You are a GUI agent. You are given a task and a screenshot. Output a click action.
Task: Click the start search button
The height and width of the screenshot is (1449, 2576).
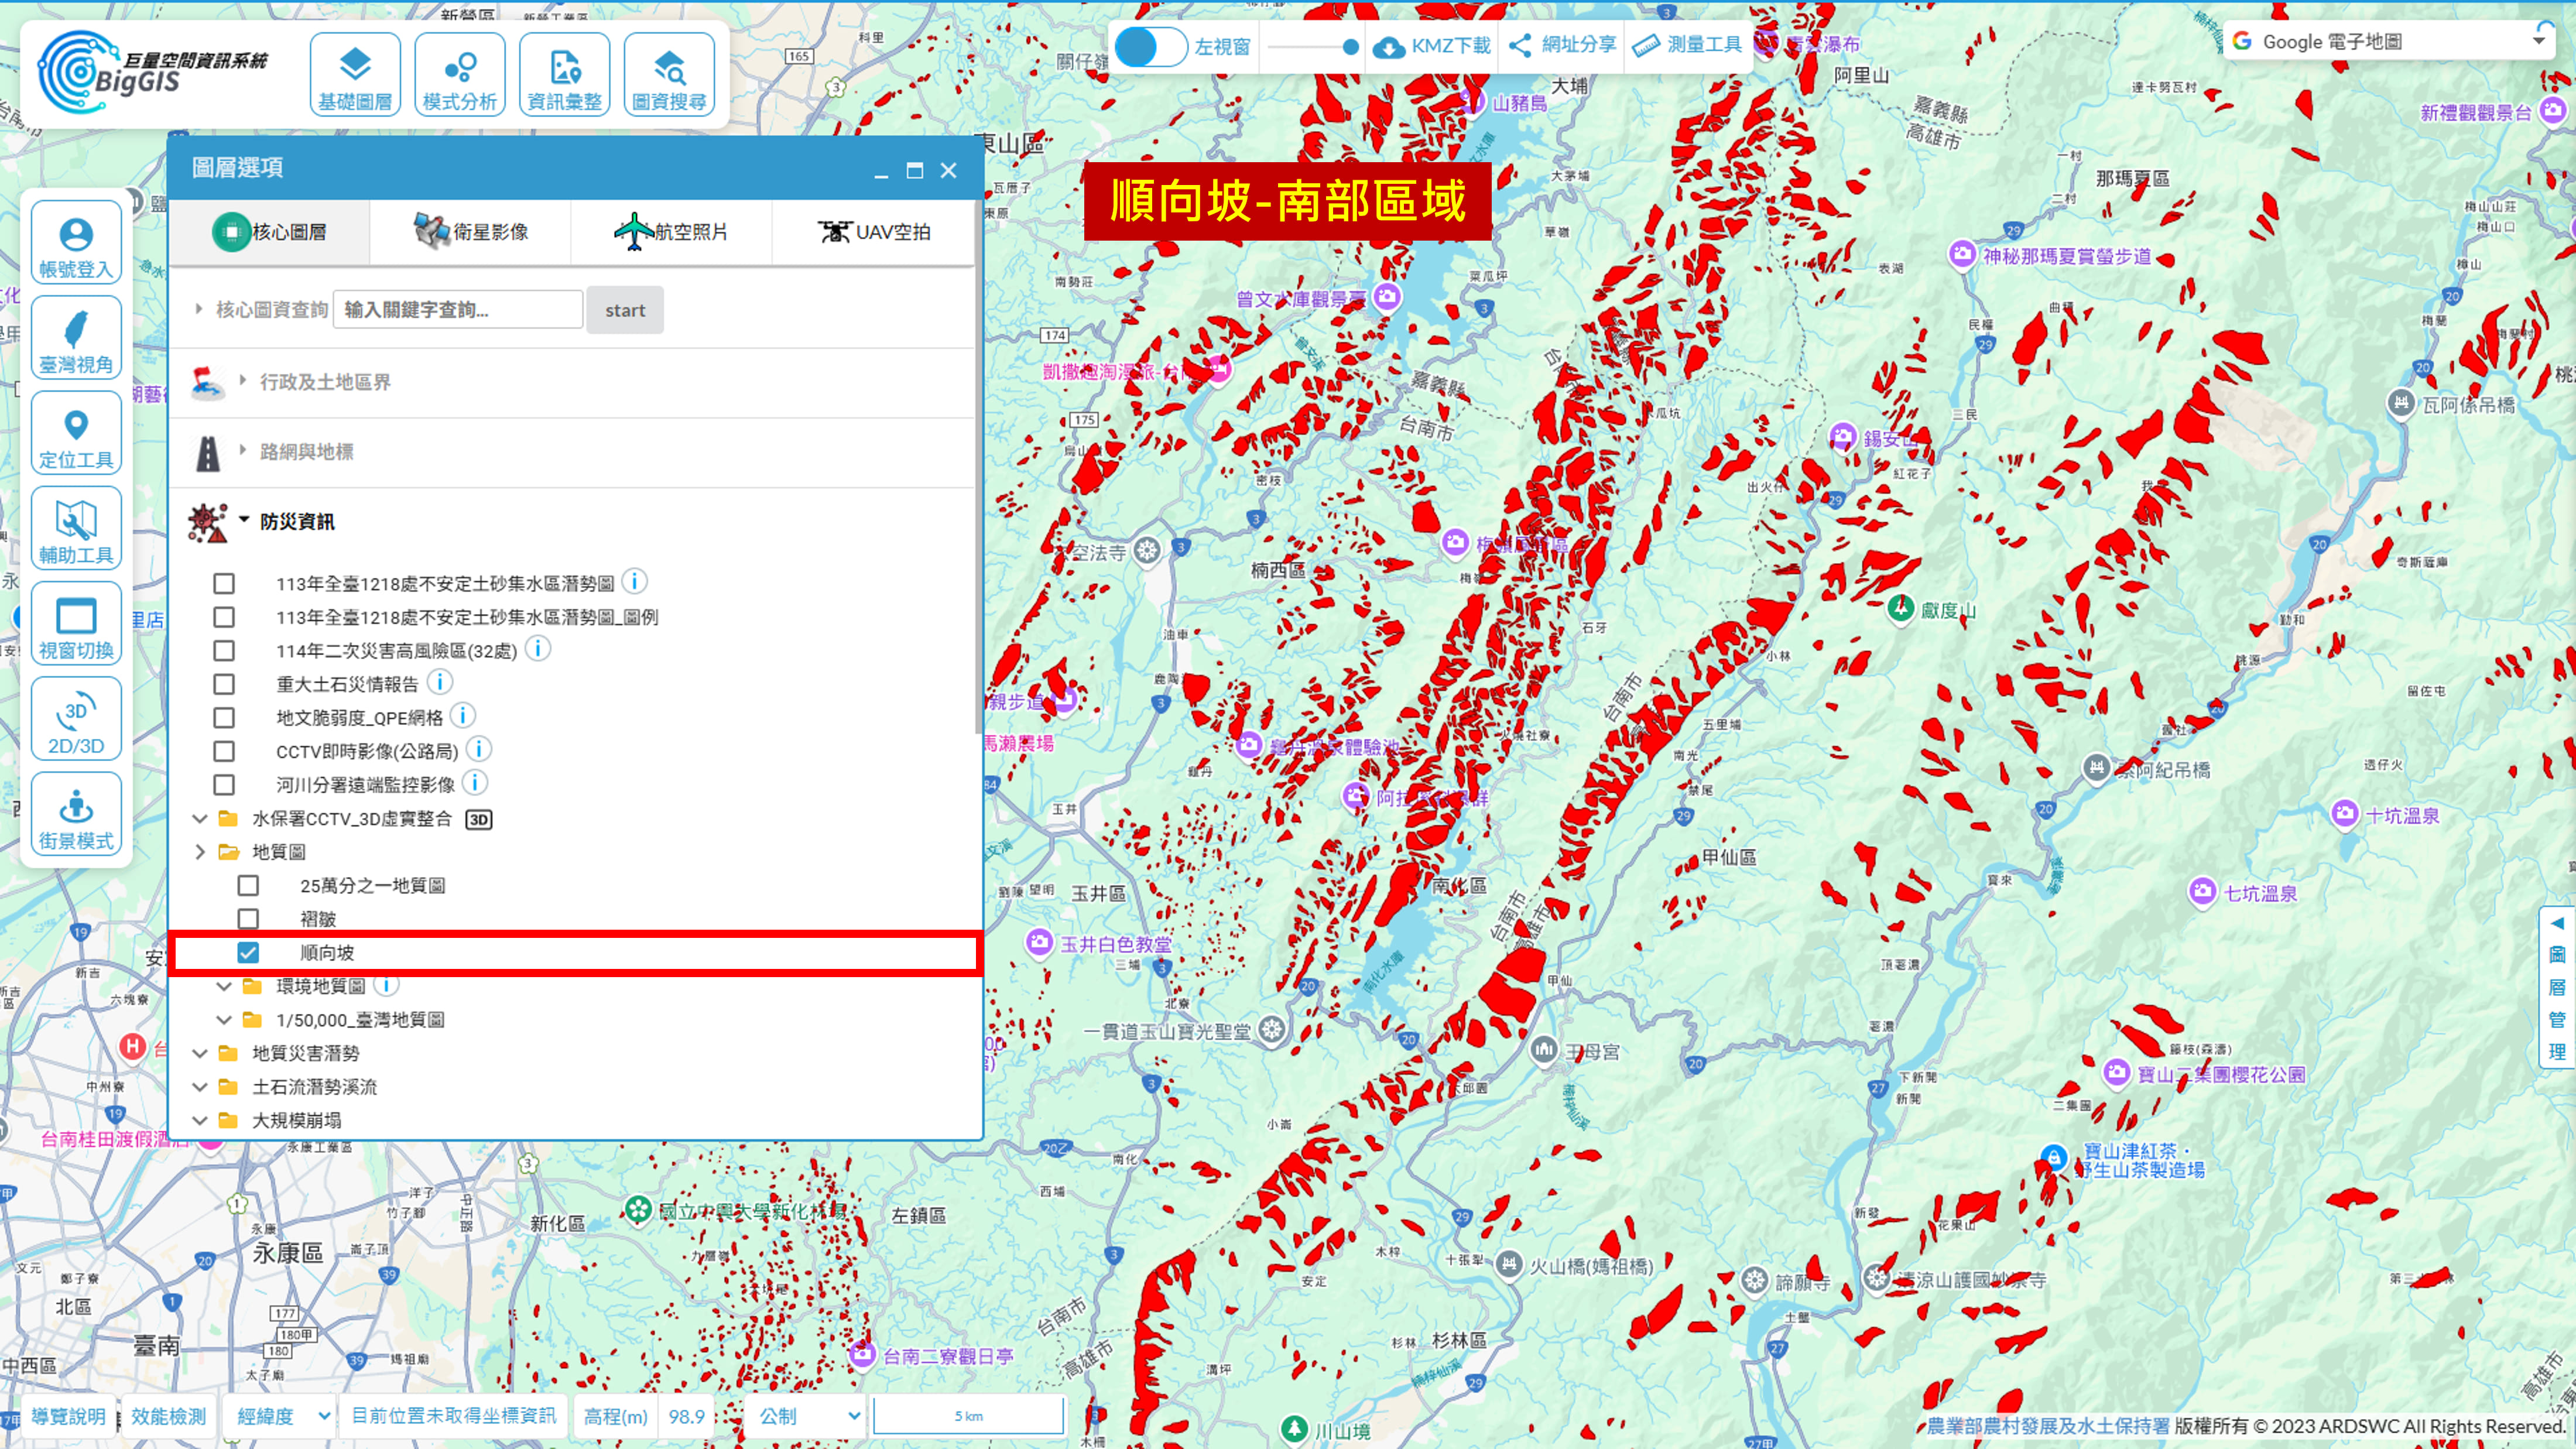[625, 310]
